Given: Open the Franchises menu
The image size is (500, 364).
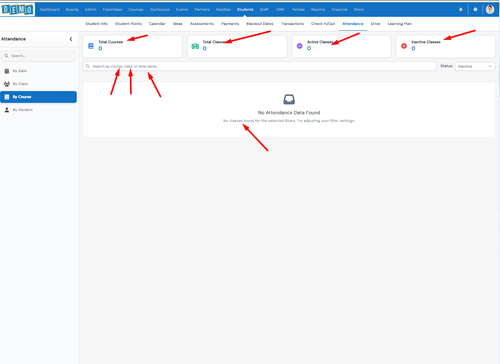Looking at the screenshot, I should tap(112, 9).
